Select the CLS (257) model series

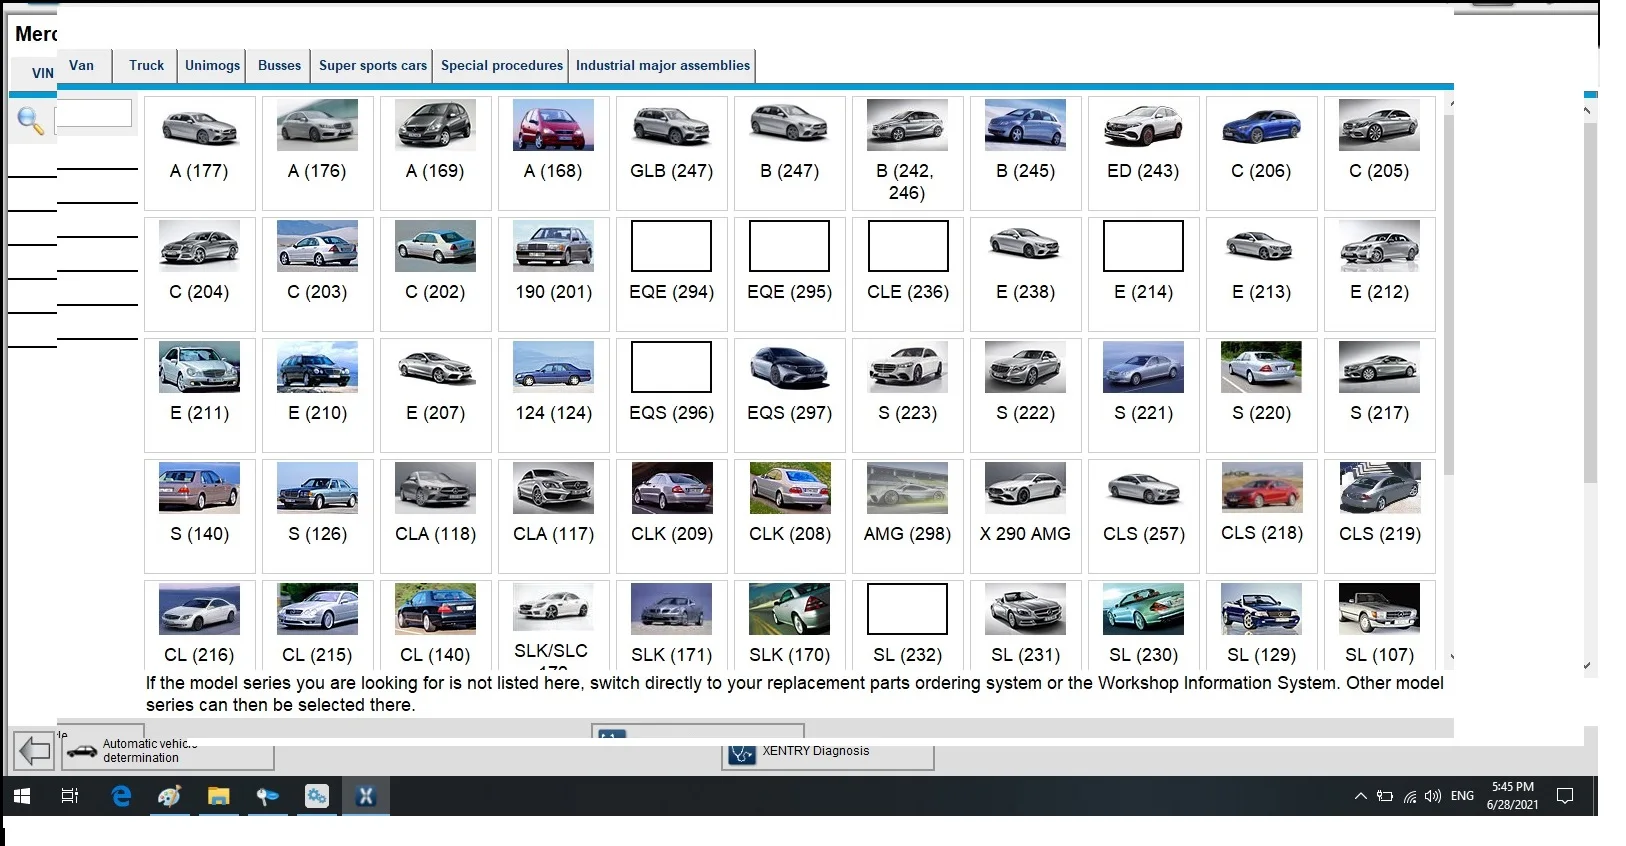pyautogui.click(x=1144, y=516)
